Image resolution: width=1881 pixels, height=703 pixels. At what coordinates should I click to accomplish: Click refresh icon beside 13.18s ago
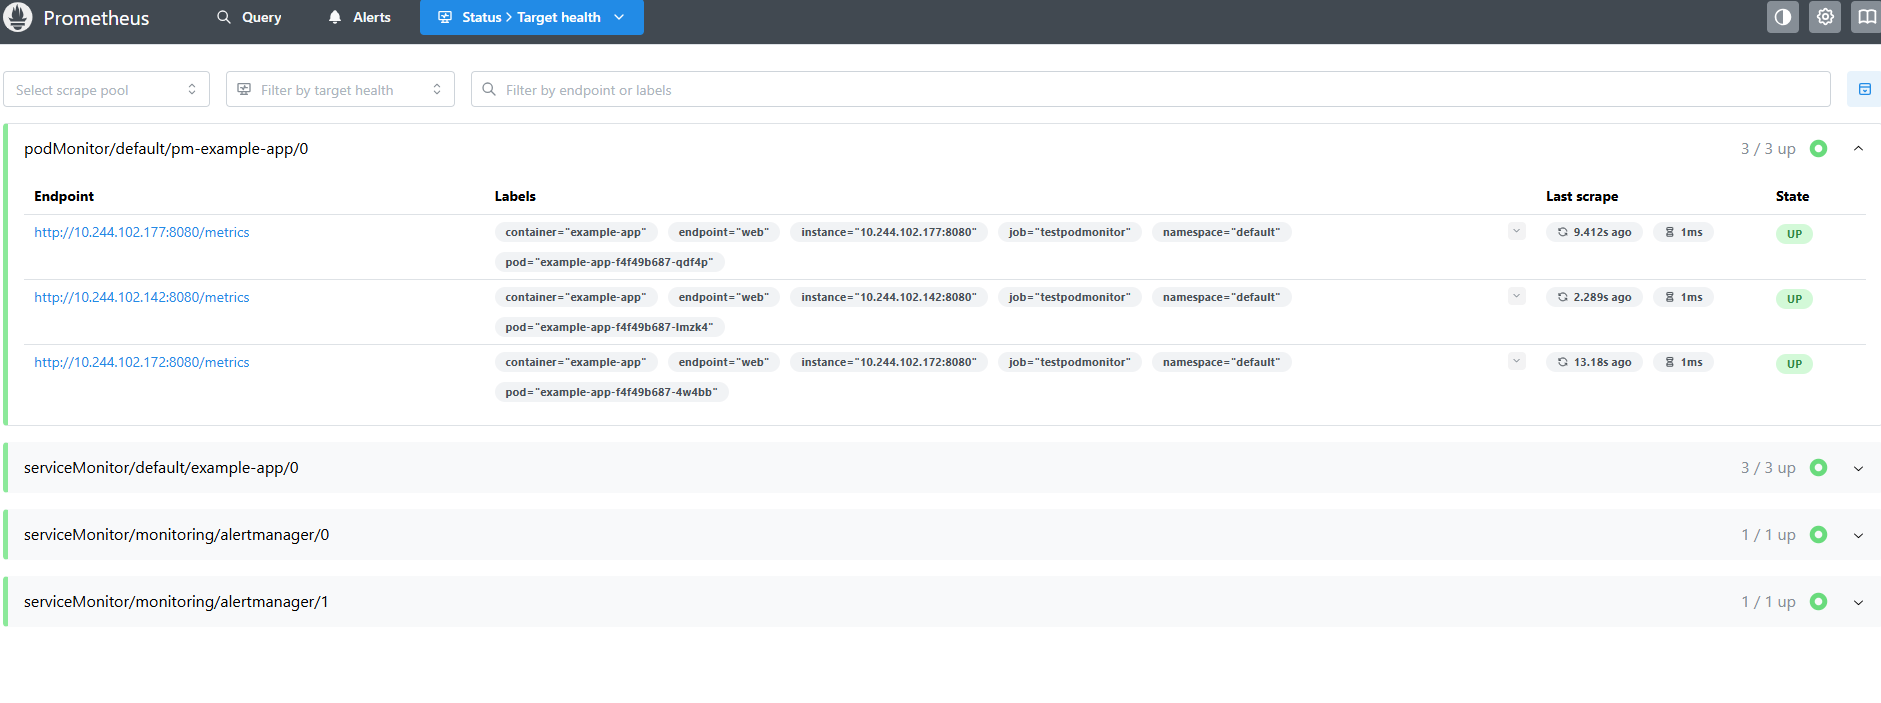pos(1562,362)
